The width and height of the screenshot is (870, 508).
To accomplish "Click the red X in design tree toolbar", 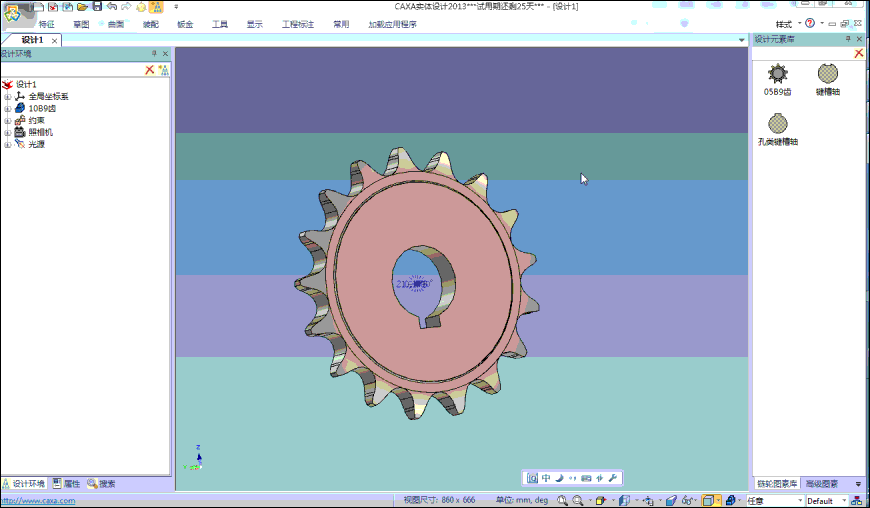I will [x=149, y=70].
